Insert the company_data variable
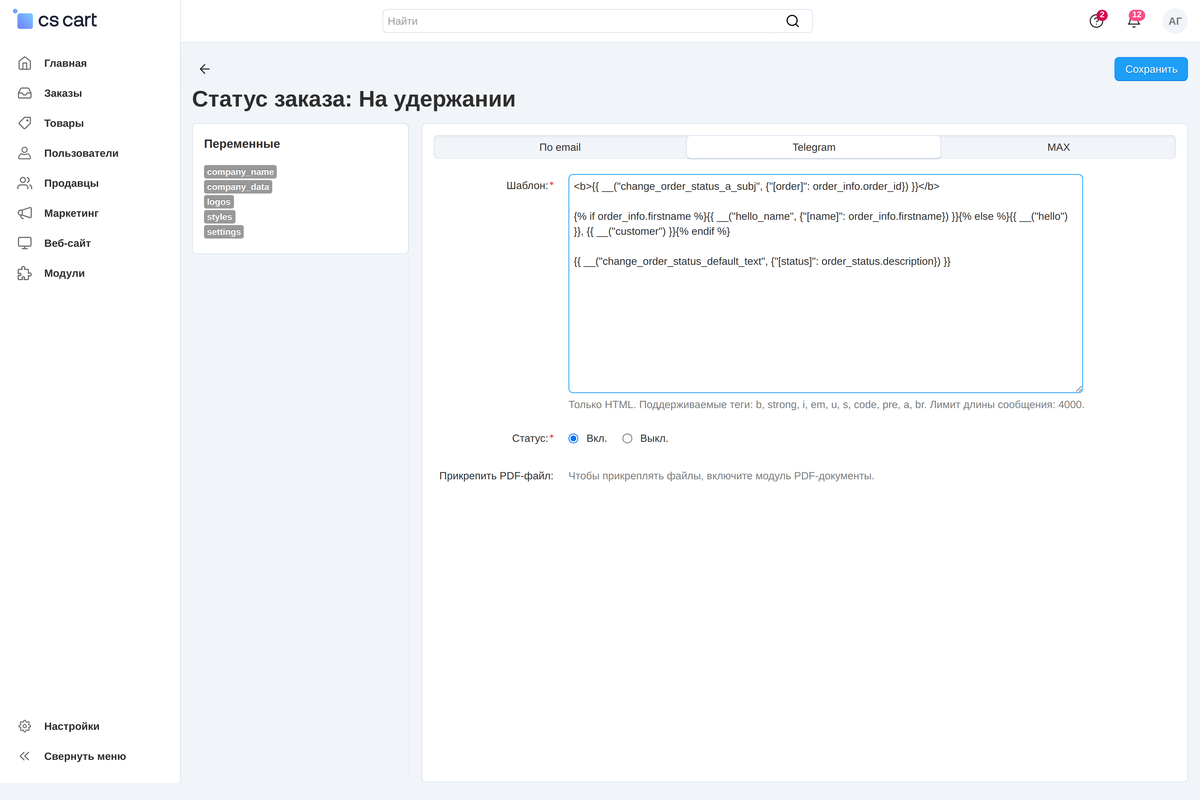 (x=238, y=187)
